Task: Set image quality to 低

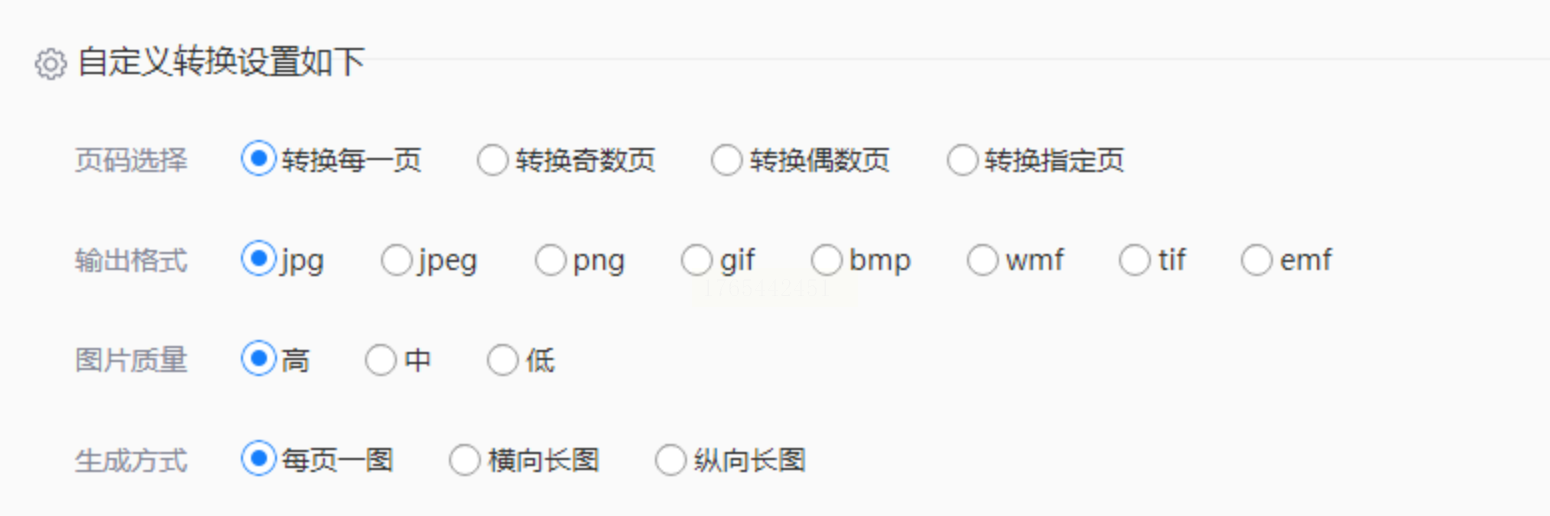Action: pos(503,360)
